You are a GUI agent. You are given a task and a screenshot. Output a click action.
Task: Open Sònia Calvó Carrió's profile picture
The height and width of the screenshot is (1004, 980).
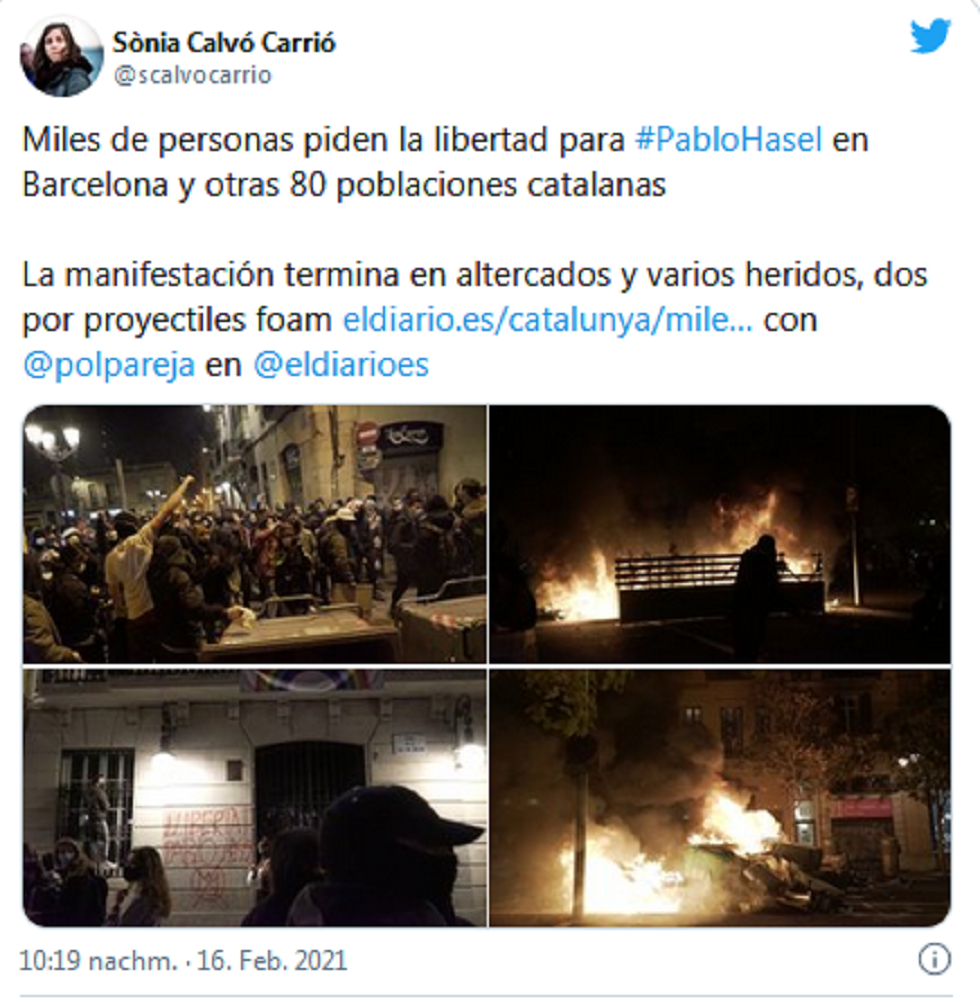point(61,56)
